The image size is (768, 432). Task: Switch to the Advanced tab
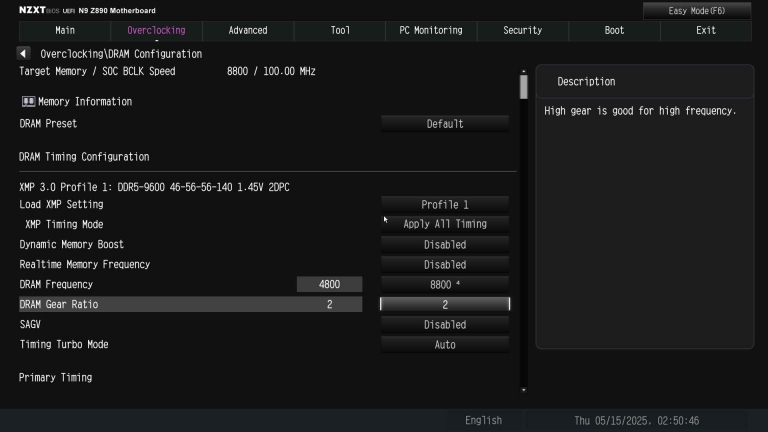[248, 30]
